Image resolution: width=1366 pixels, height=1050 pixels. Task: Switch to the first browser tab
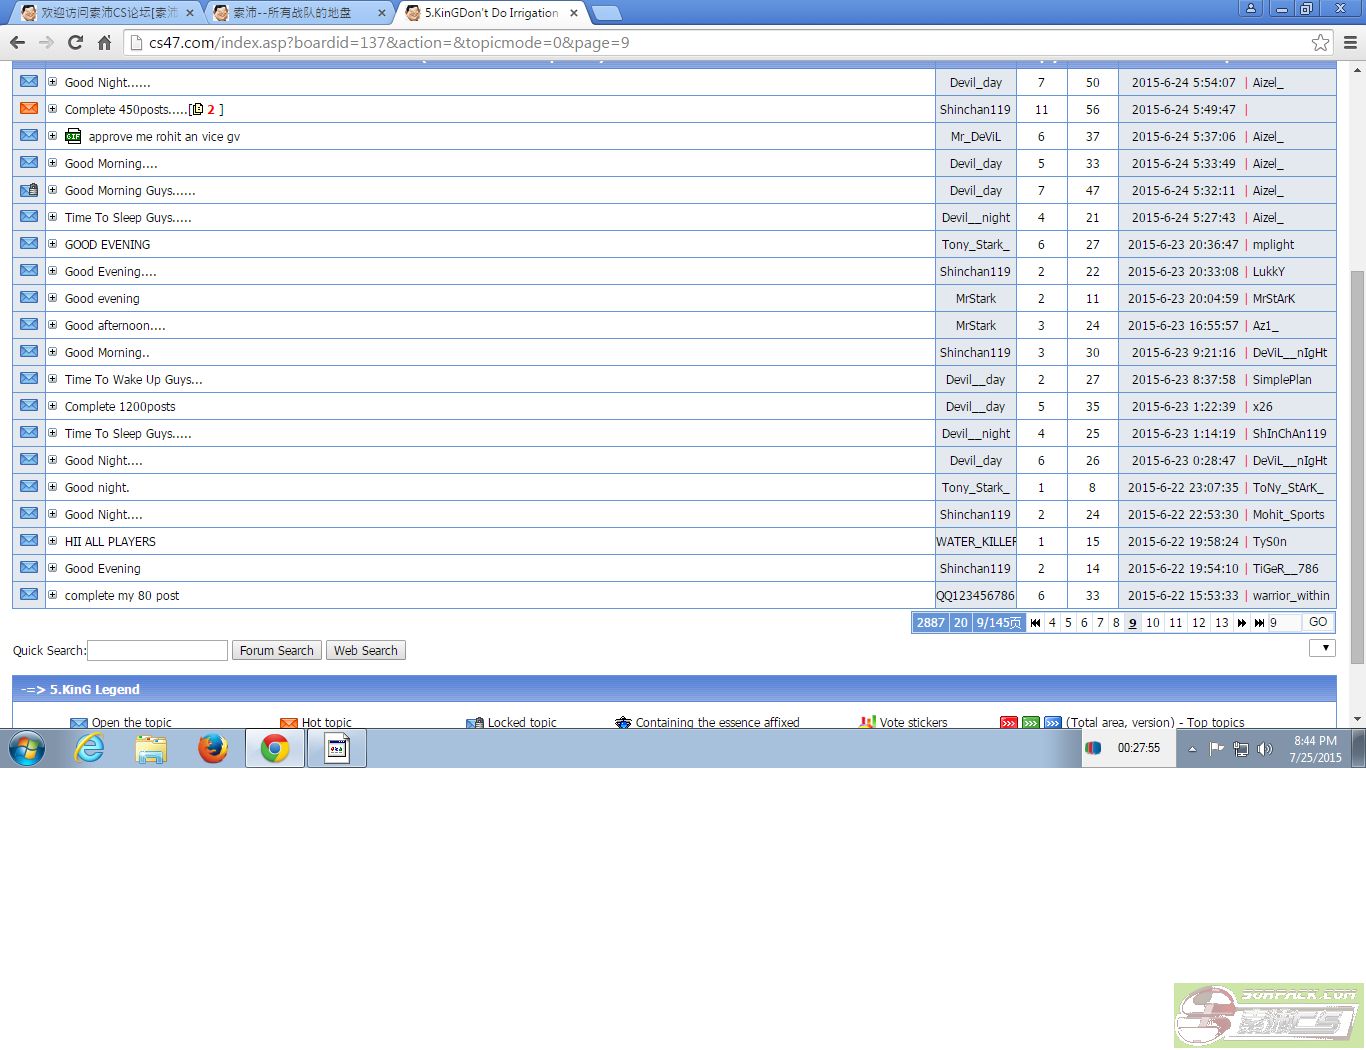coord(105,13)
